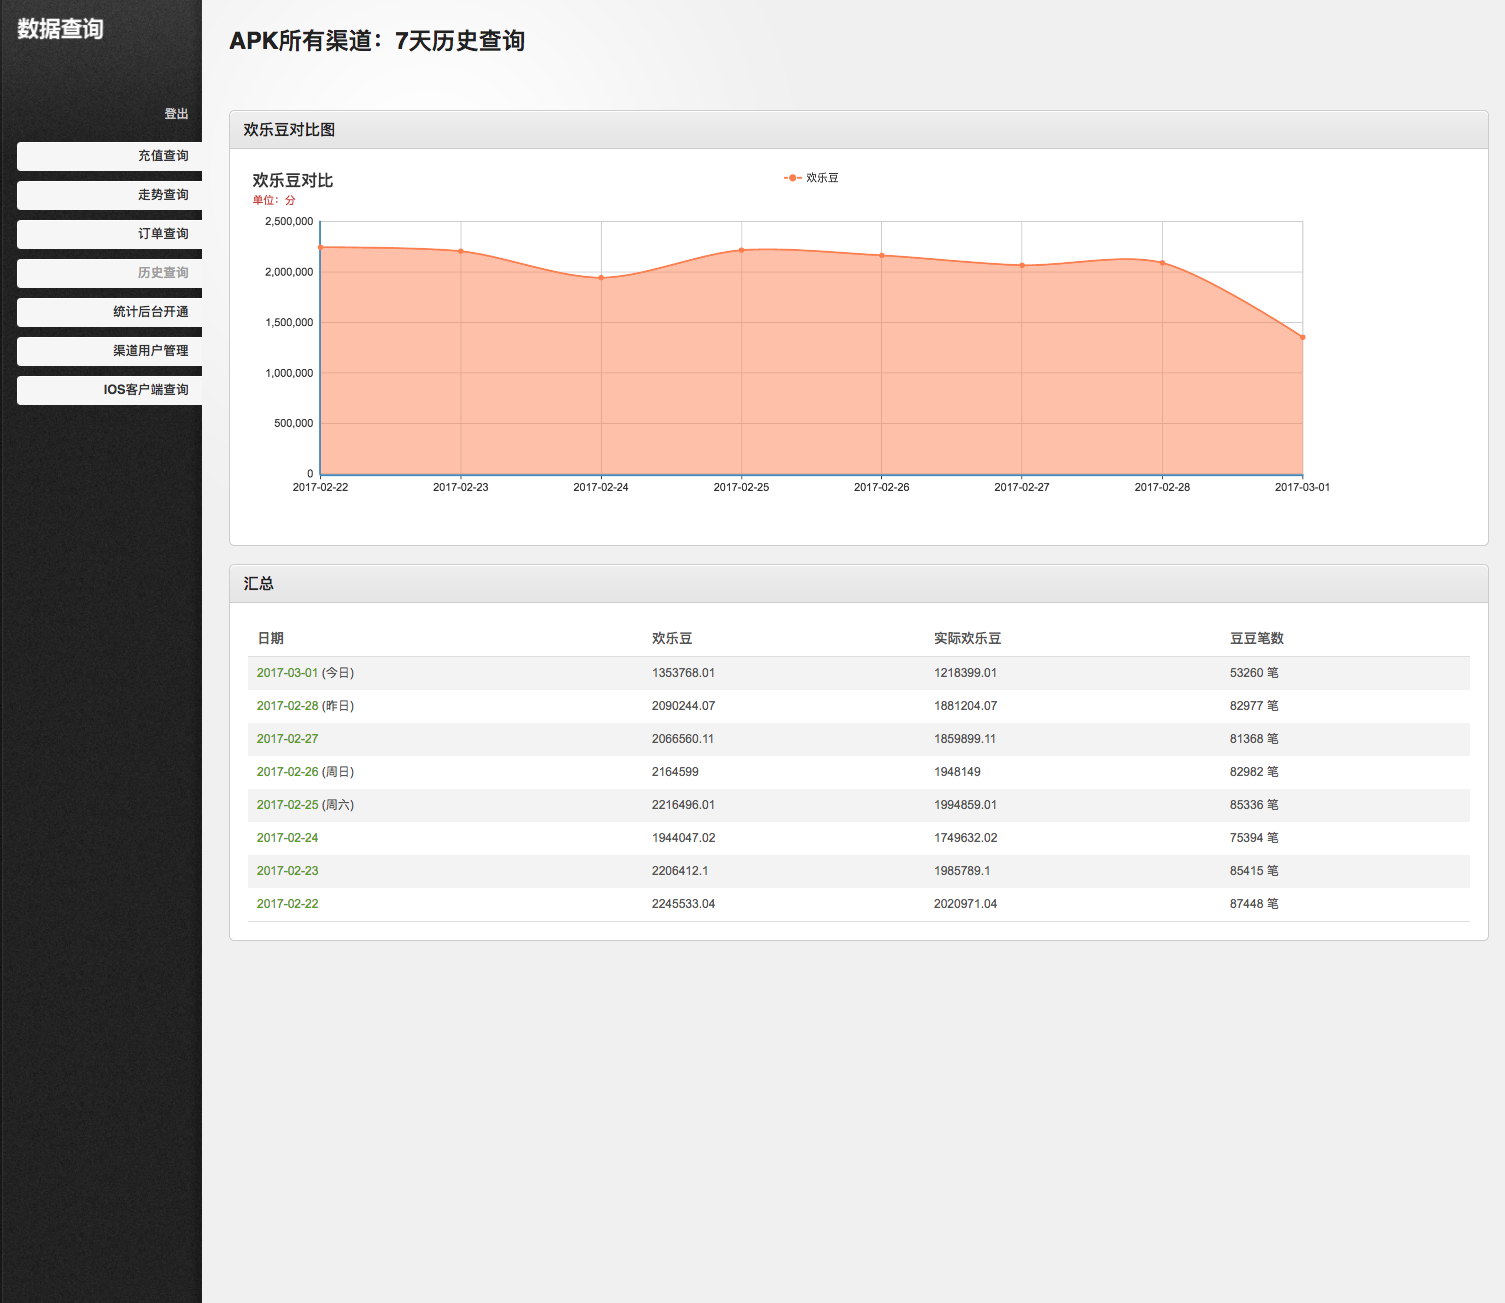The height and width of the screenshot is (1303, 1505).
Task: Open the IOS客户端查询 menu item
Action: 110,390
